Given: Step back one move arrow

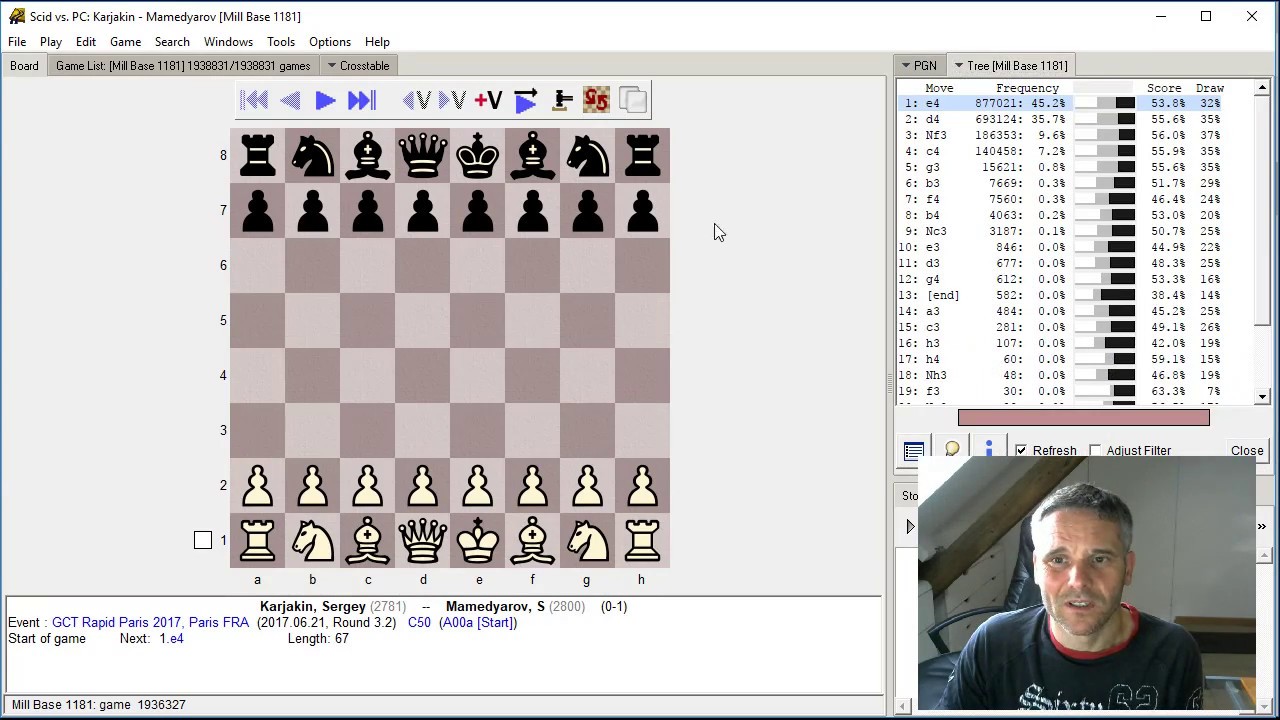Looking at the screenshot, I should tap(290, 100).
